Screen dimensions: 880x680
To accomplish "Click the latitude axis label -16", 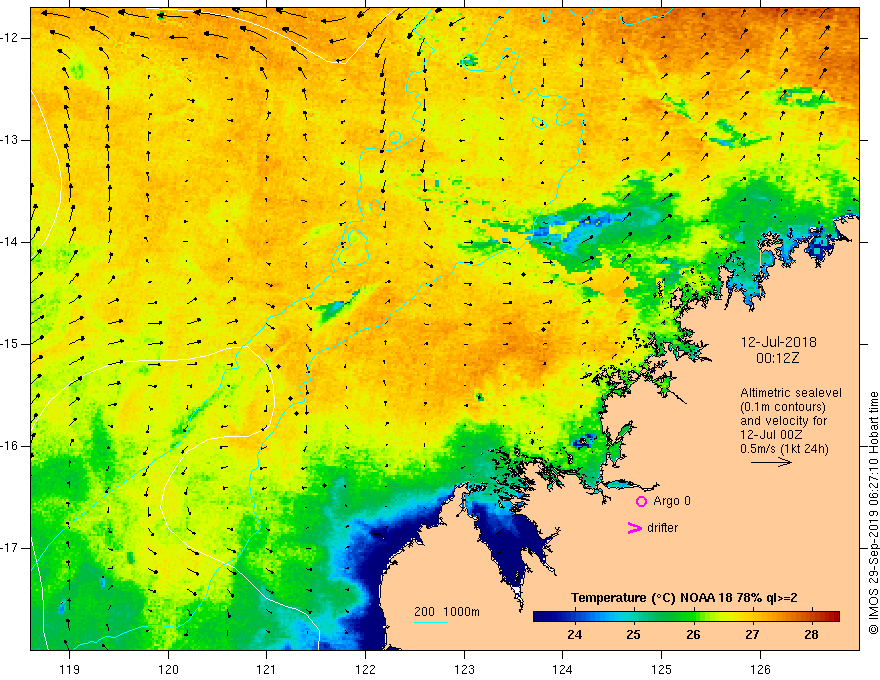I will click(10, 446).
